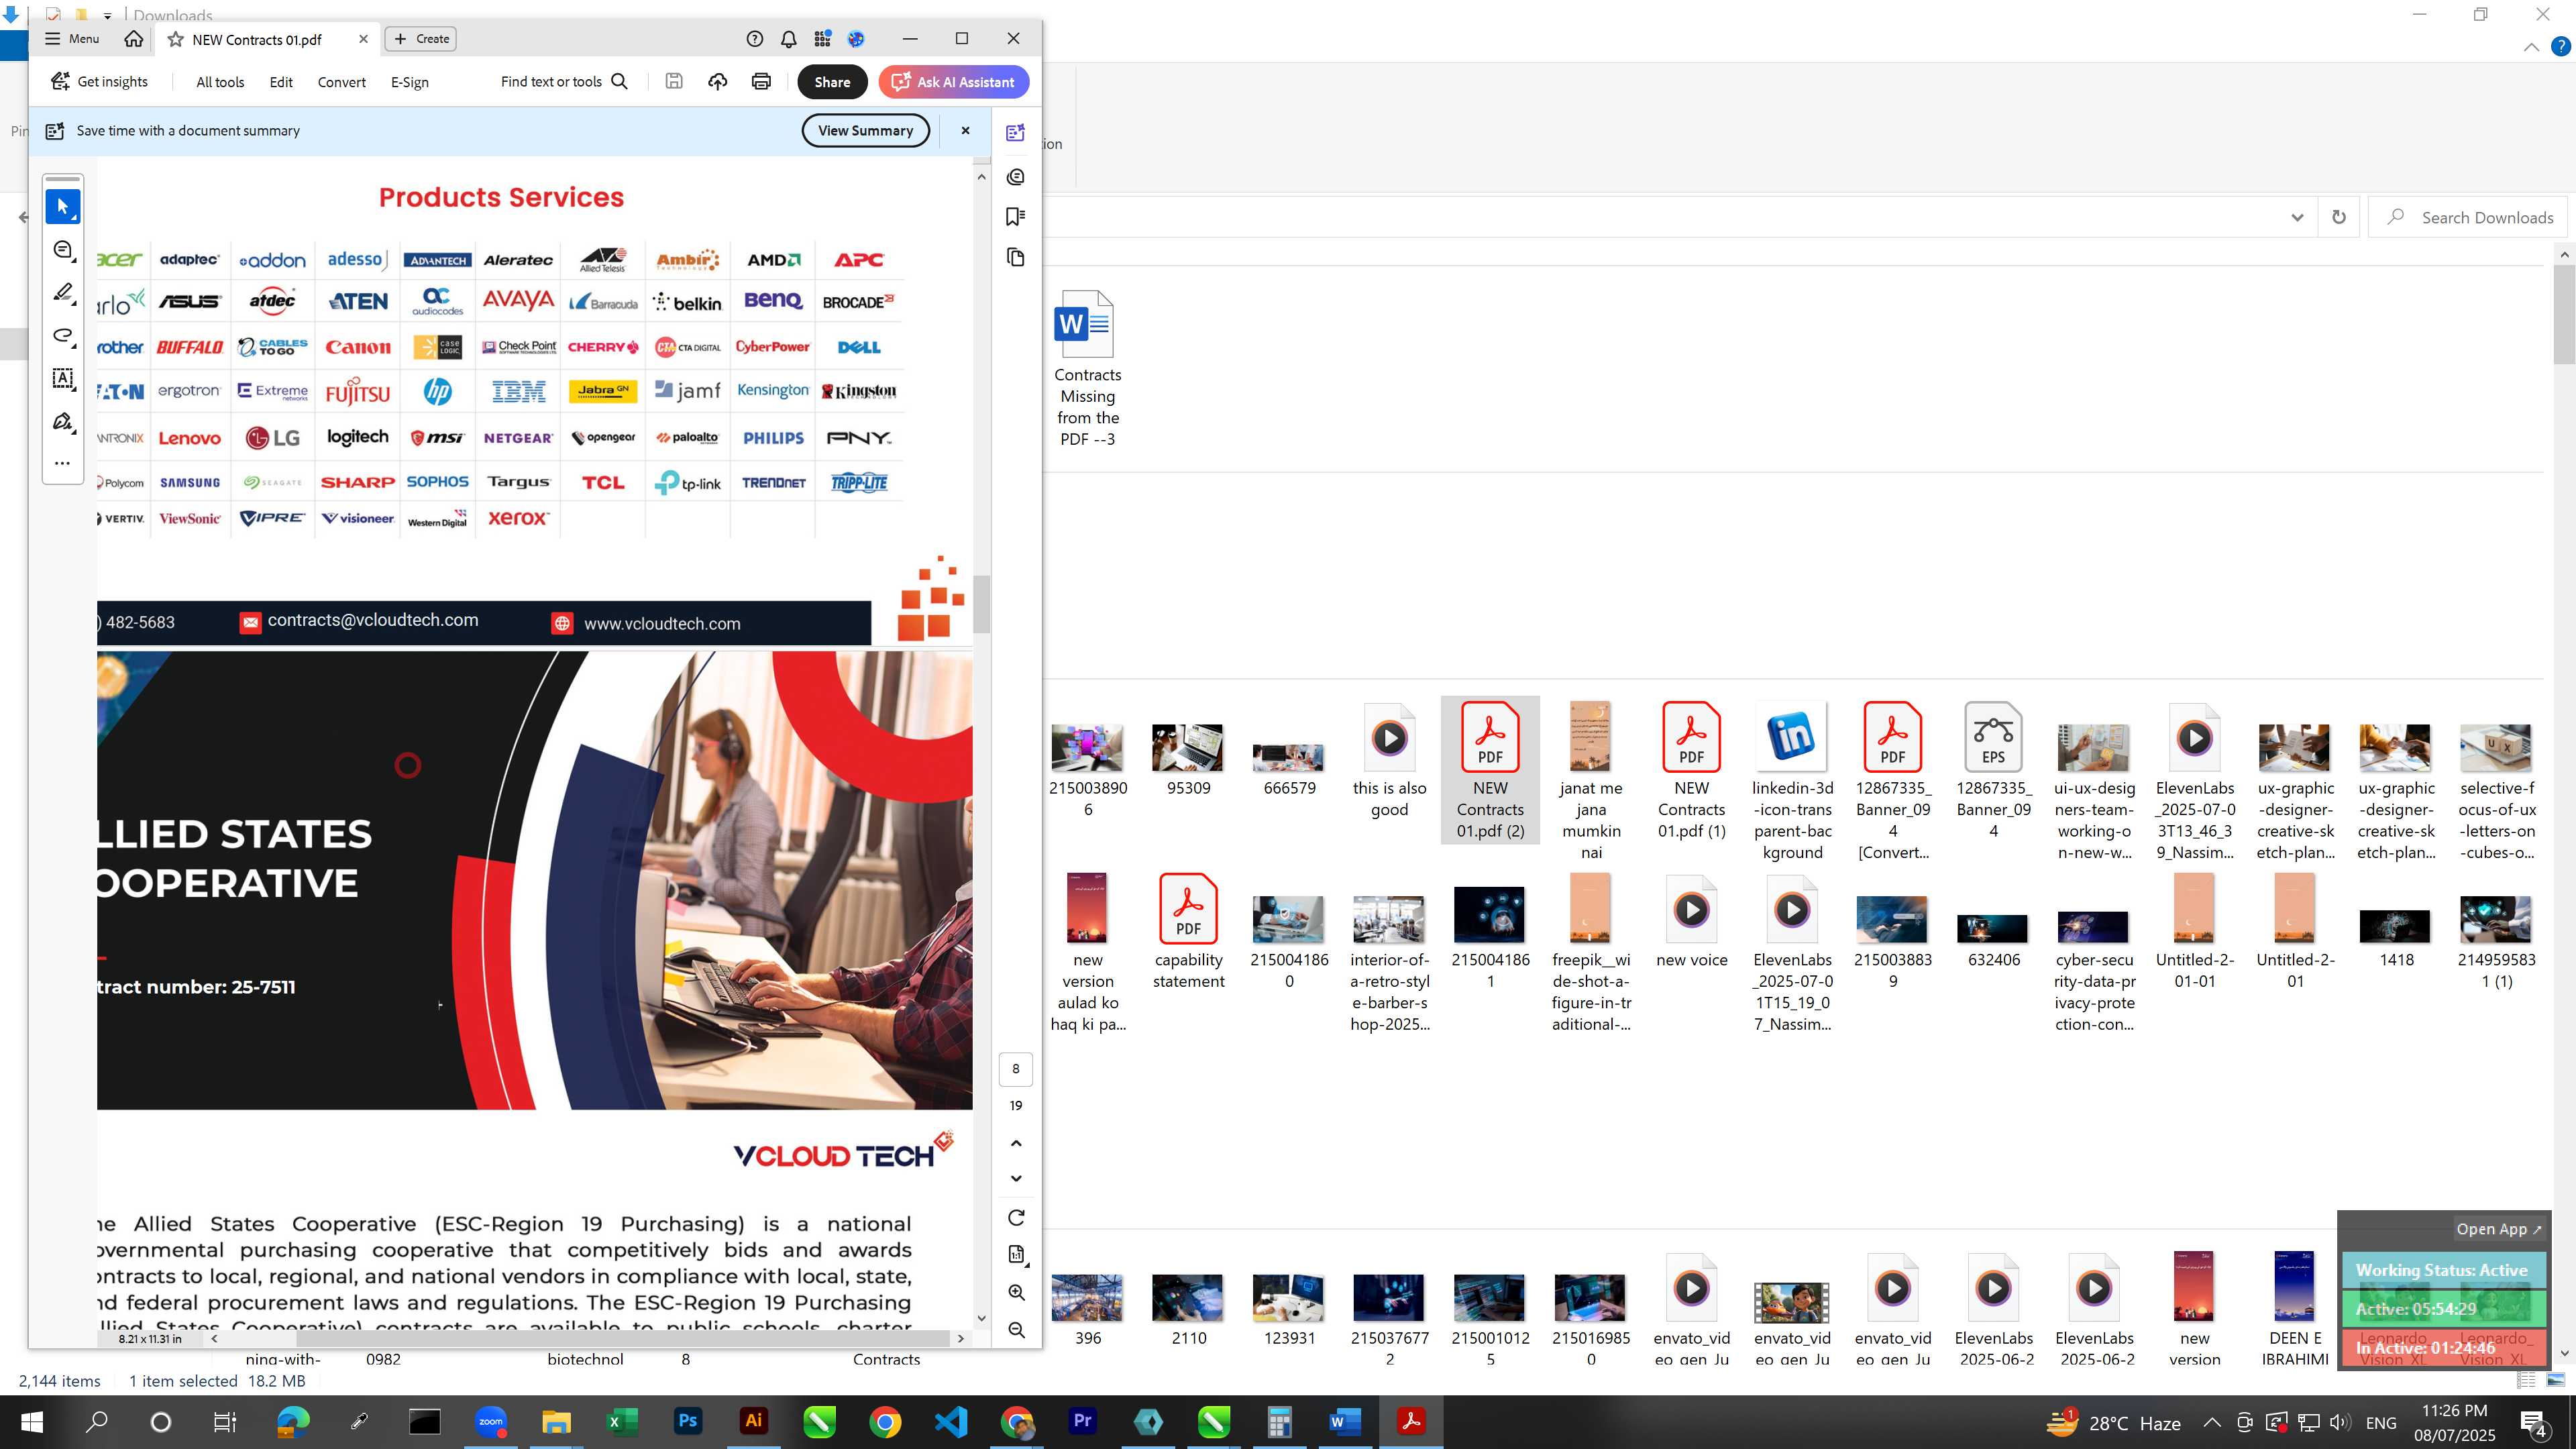Refresh the Downloads folder in Explorer

(2339, 218)
